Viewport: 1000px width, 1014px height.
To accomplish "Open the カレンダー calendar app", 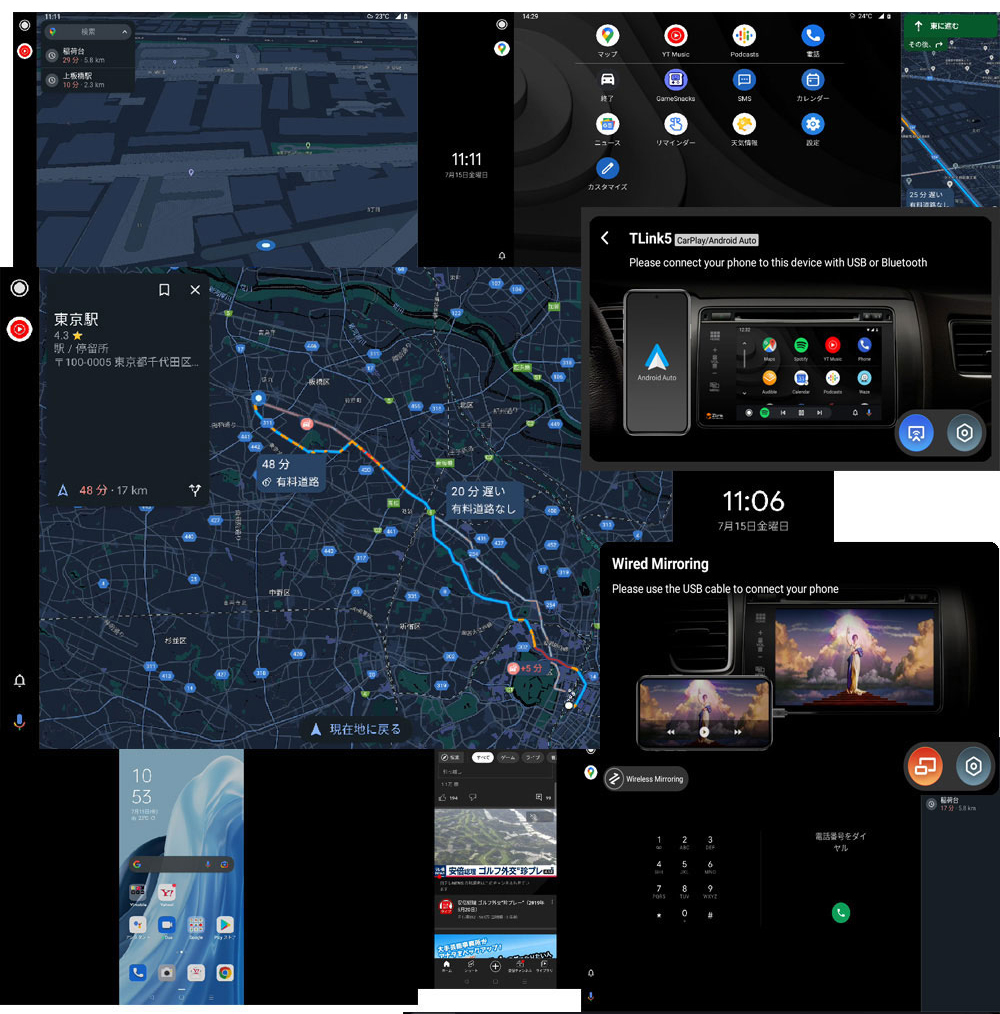I will pyautogui.click(x=812, y=80).
